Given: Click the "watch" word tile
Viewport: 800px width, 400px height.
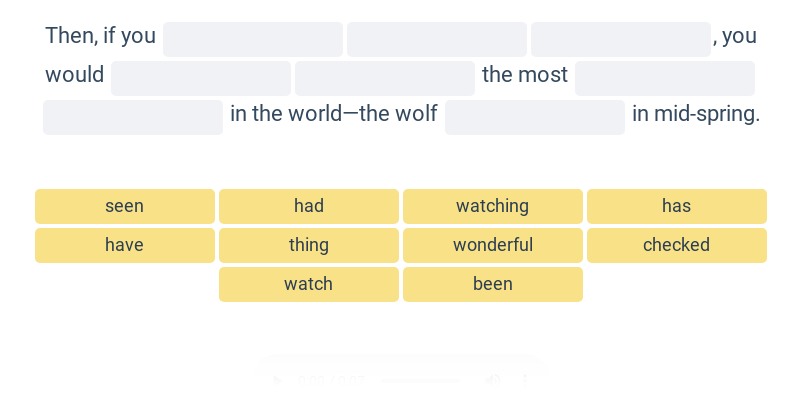Looking at the screenshot, I should point(309,284).
